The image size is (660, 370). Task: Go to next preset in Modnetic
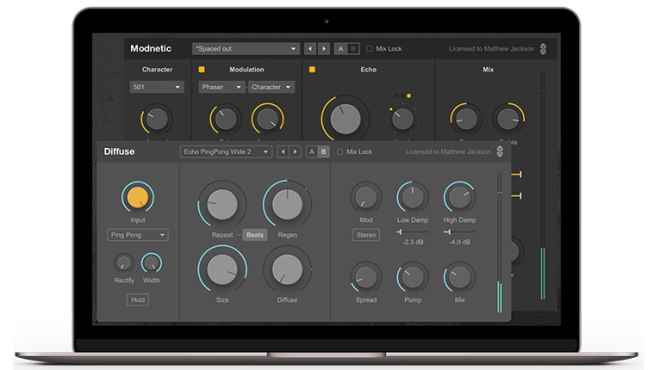(324, 49)
